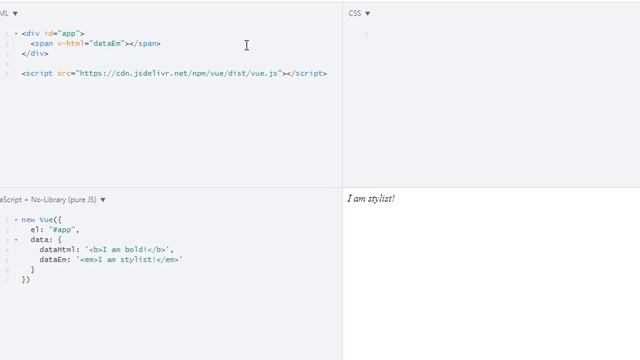This screenshot has height=360, width=640.
Task: Collapse the div id="app" fold arrow
Action: tap(16, 33)
